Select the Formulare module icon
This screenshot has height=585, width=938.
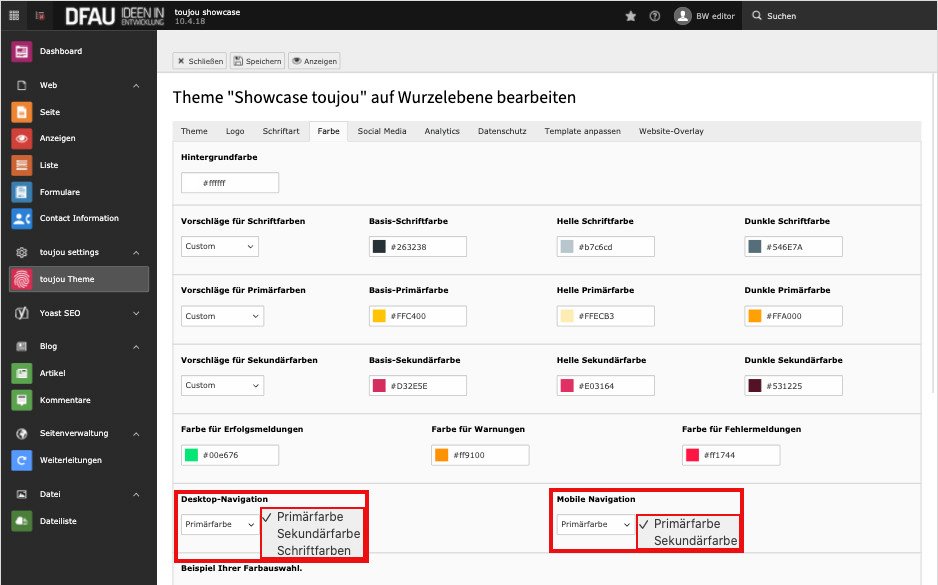(x=22, y=192)
